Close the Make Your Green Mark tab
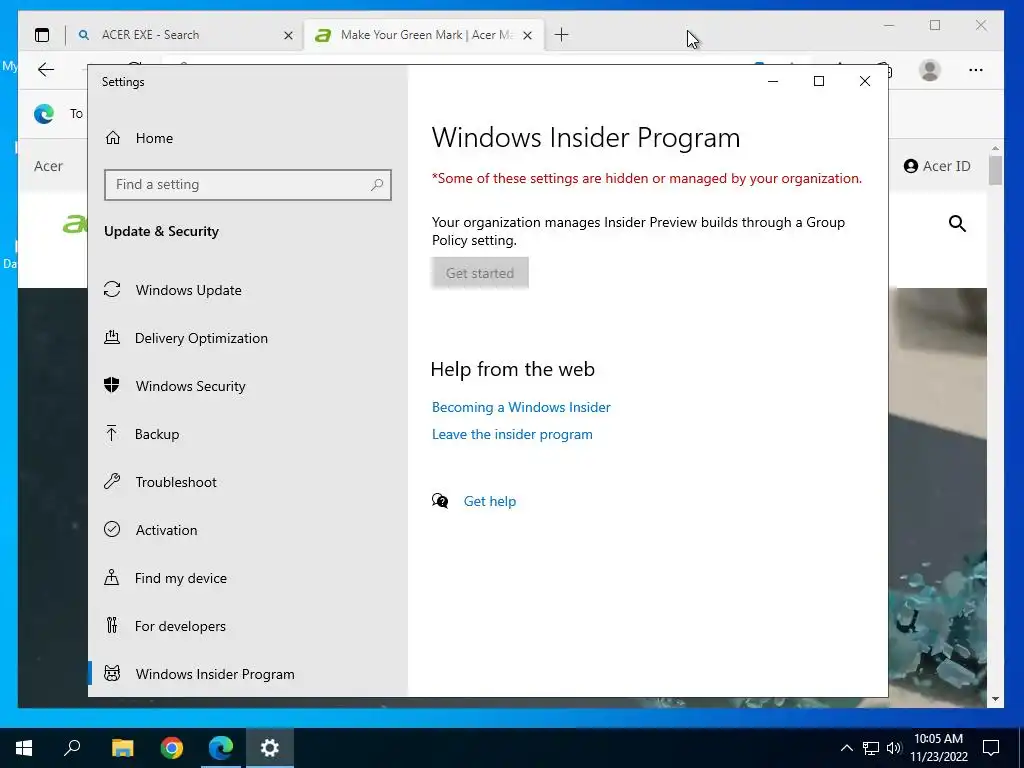 (528, 35)
